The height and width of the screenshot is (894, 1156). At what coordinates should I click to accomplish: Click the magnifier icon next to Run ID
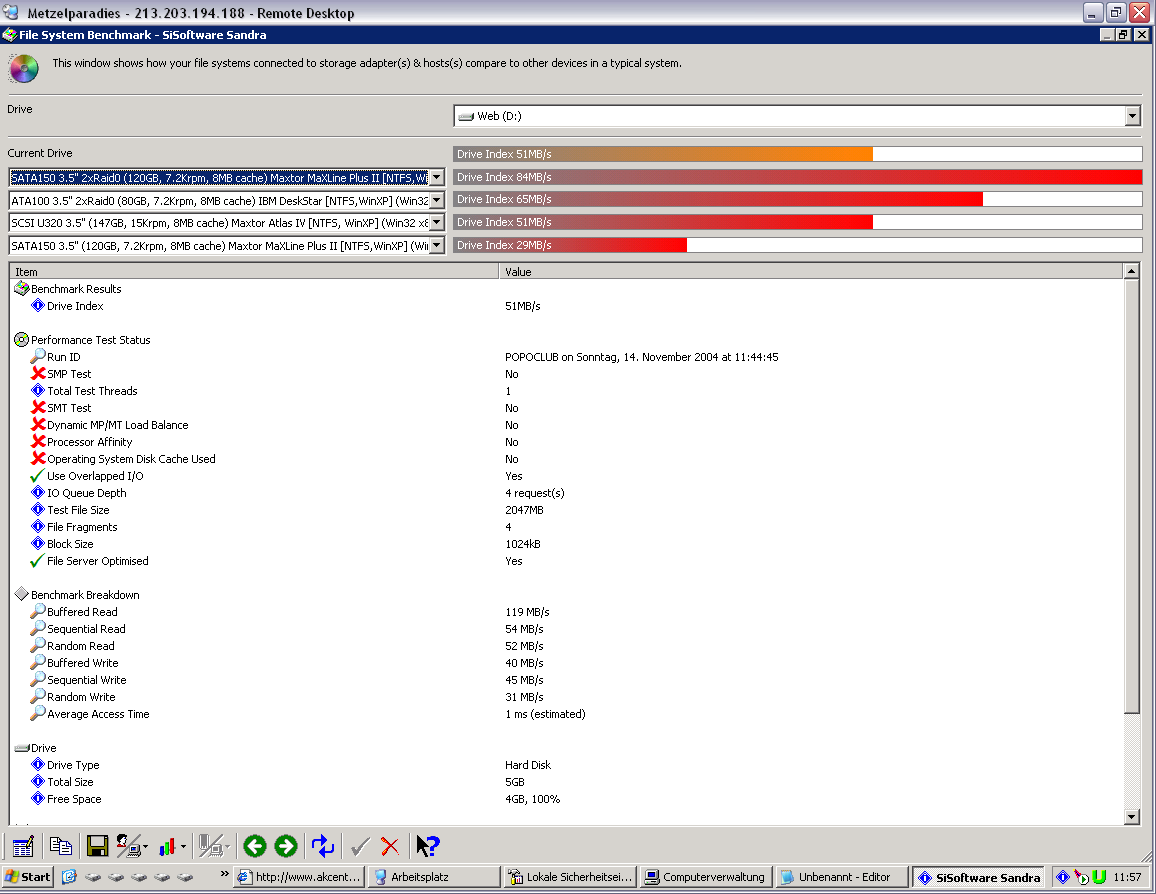pos(38,356)
